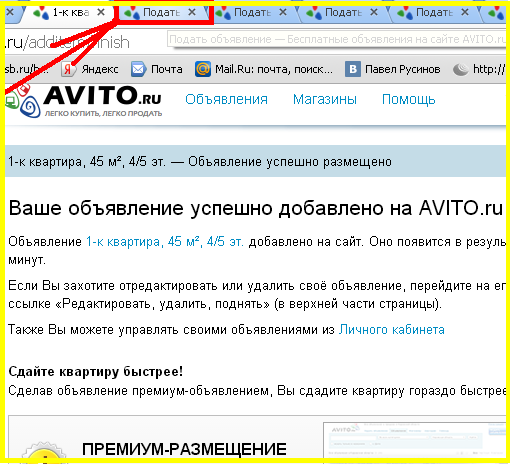Open the '1-к квартира, 45 м², 4/5 эт.' listing link

tap(165, 241)
